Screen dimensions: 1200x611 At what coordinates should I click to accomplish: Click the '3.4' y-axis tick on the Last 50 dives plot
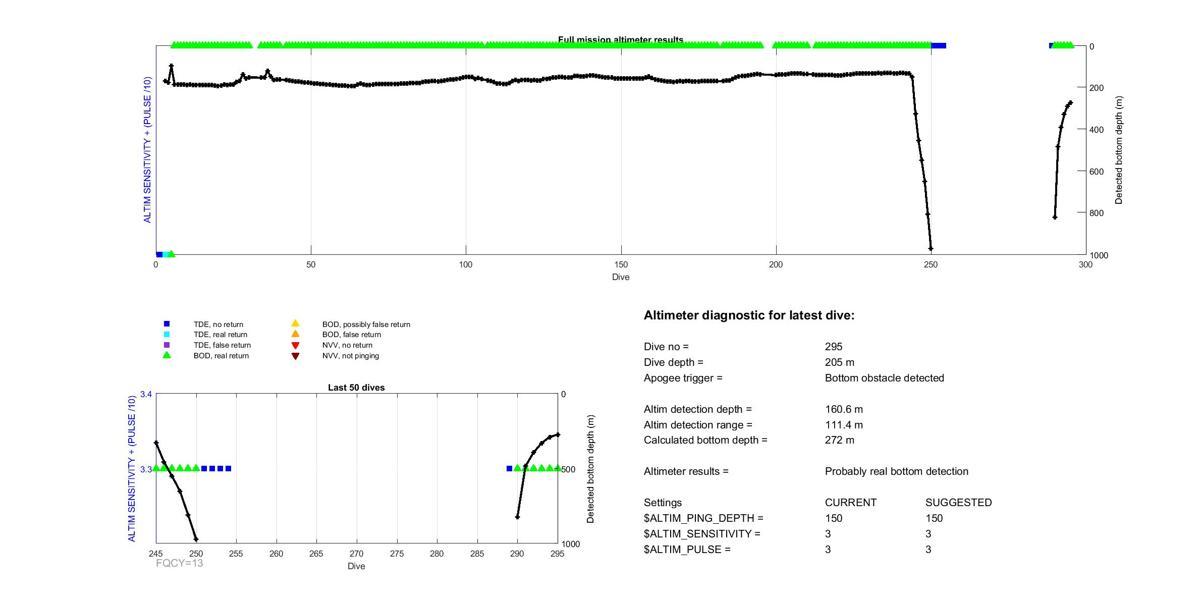(x=146, y=395)
